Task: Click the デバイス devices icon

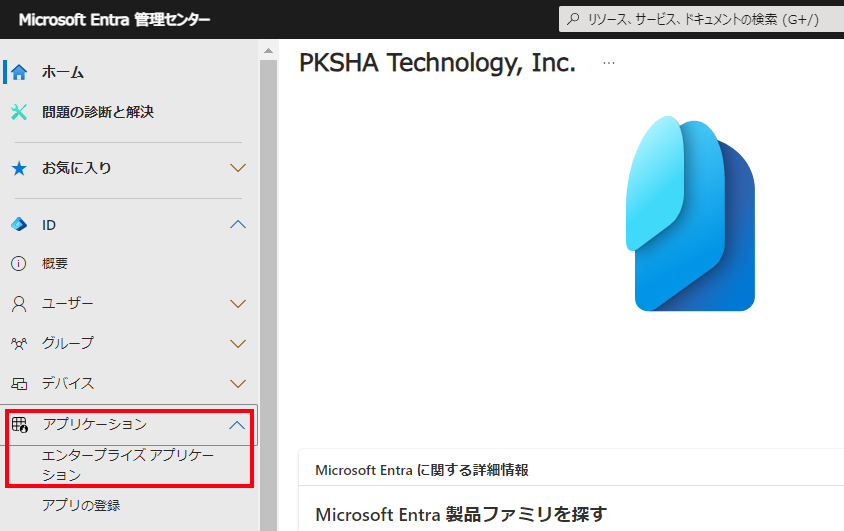Action: 19,384
